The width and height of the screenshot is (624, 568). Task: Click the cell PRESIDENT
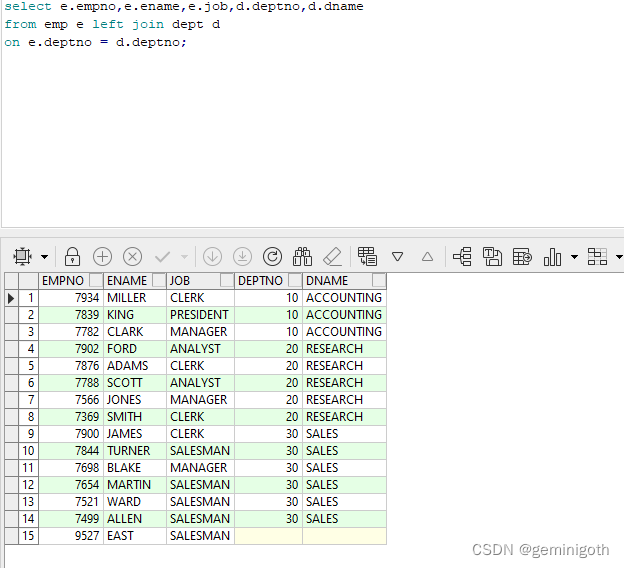[200, 315]
